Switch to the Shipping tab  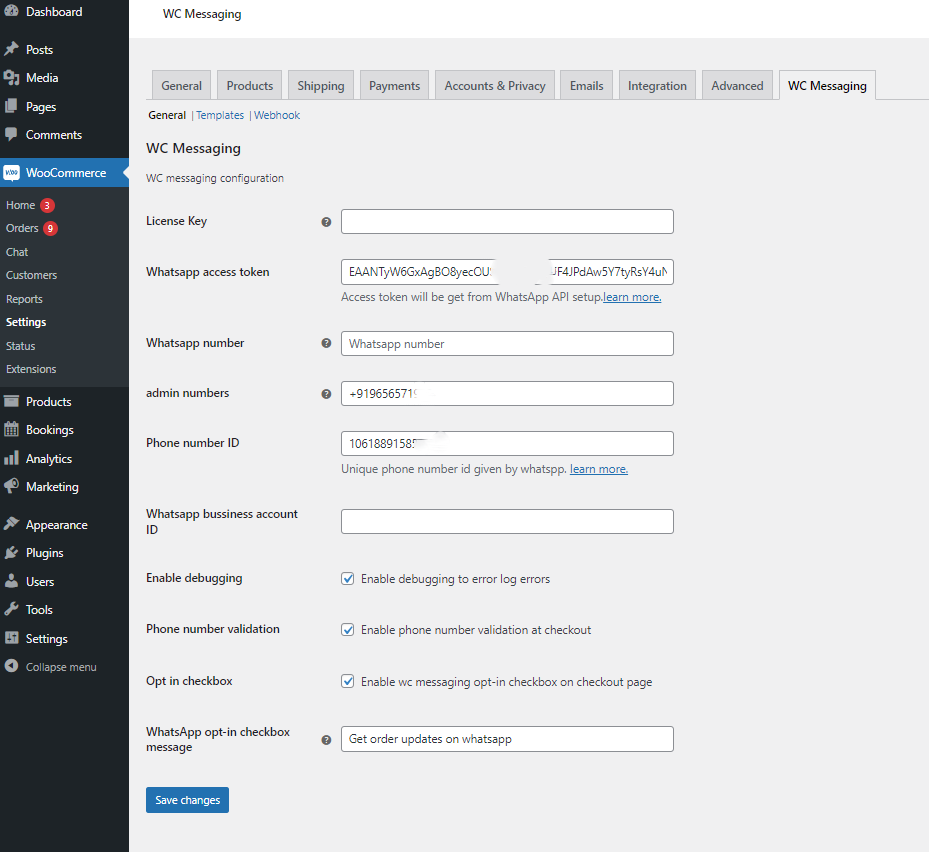(x=321, y=86)
